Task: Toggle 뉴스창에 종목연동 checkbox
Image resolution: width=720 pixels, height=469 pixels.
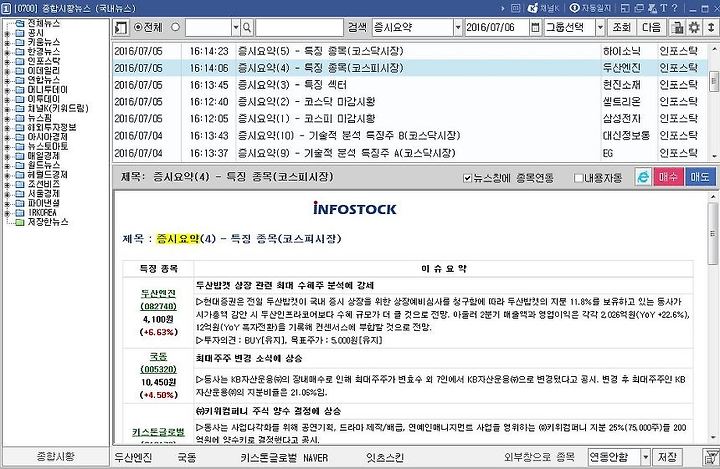Action: point(467,178)
